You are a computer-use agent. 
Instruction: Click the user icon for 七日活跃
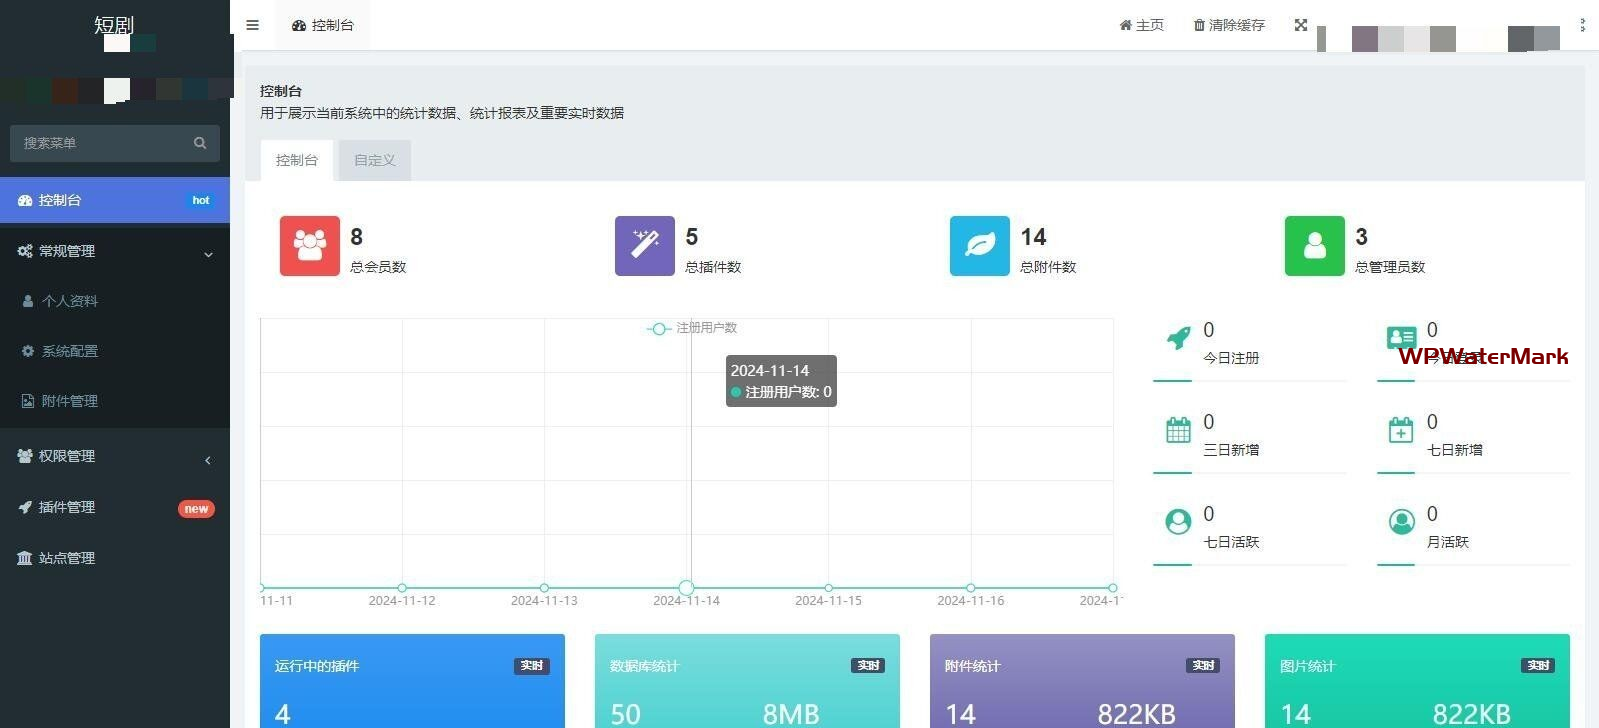pos(1178,522)
